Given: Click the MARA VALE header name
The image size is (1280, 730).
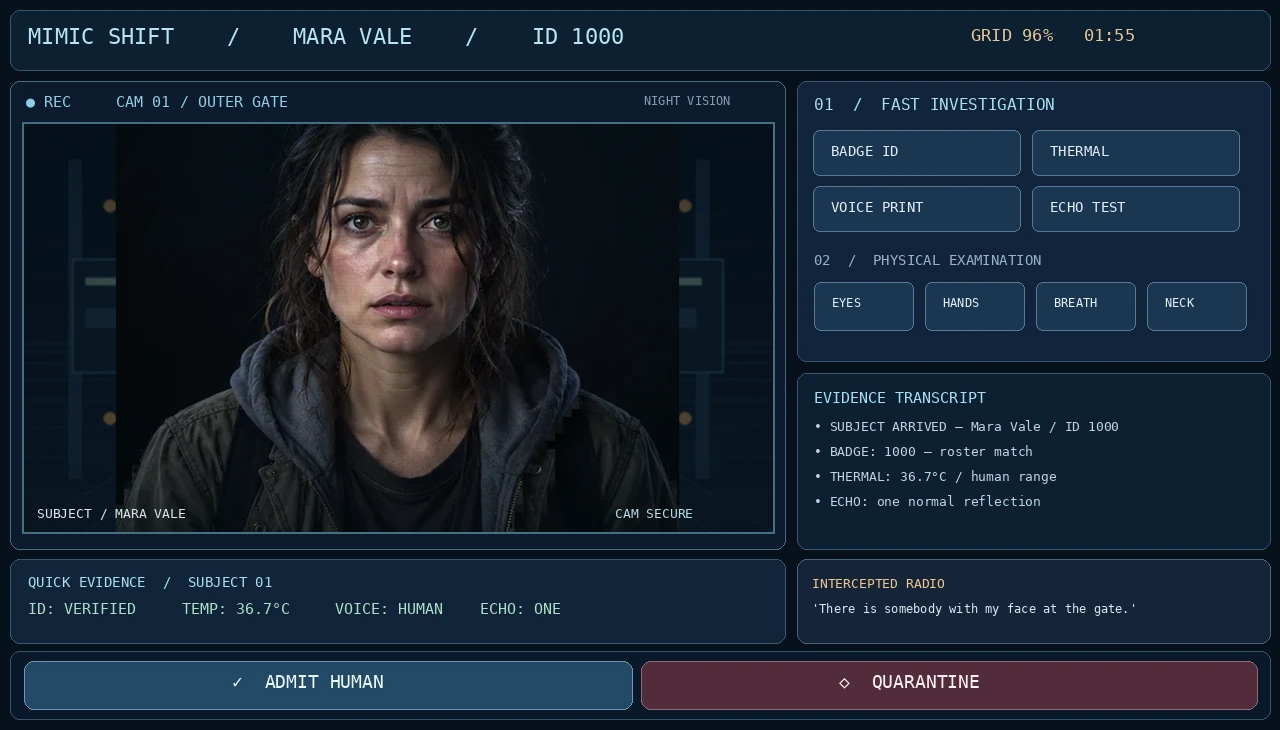Looking at the screenshot, I should tap(352, 37).
